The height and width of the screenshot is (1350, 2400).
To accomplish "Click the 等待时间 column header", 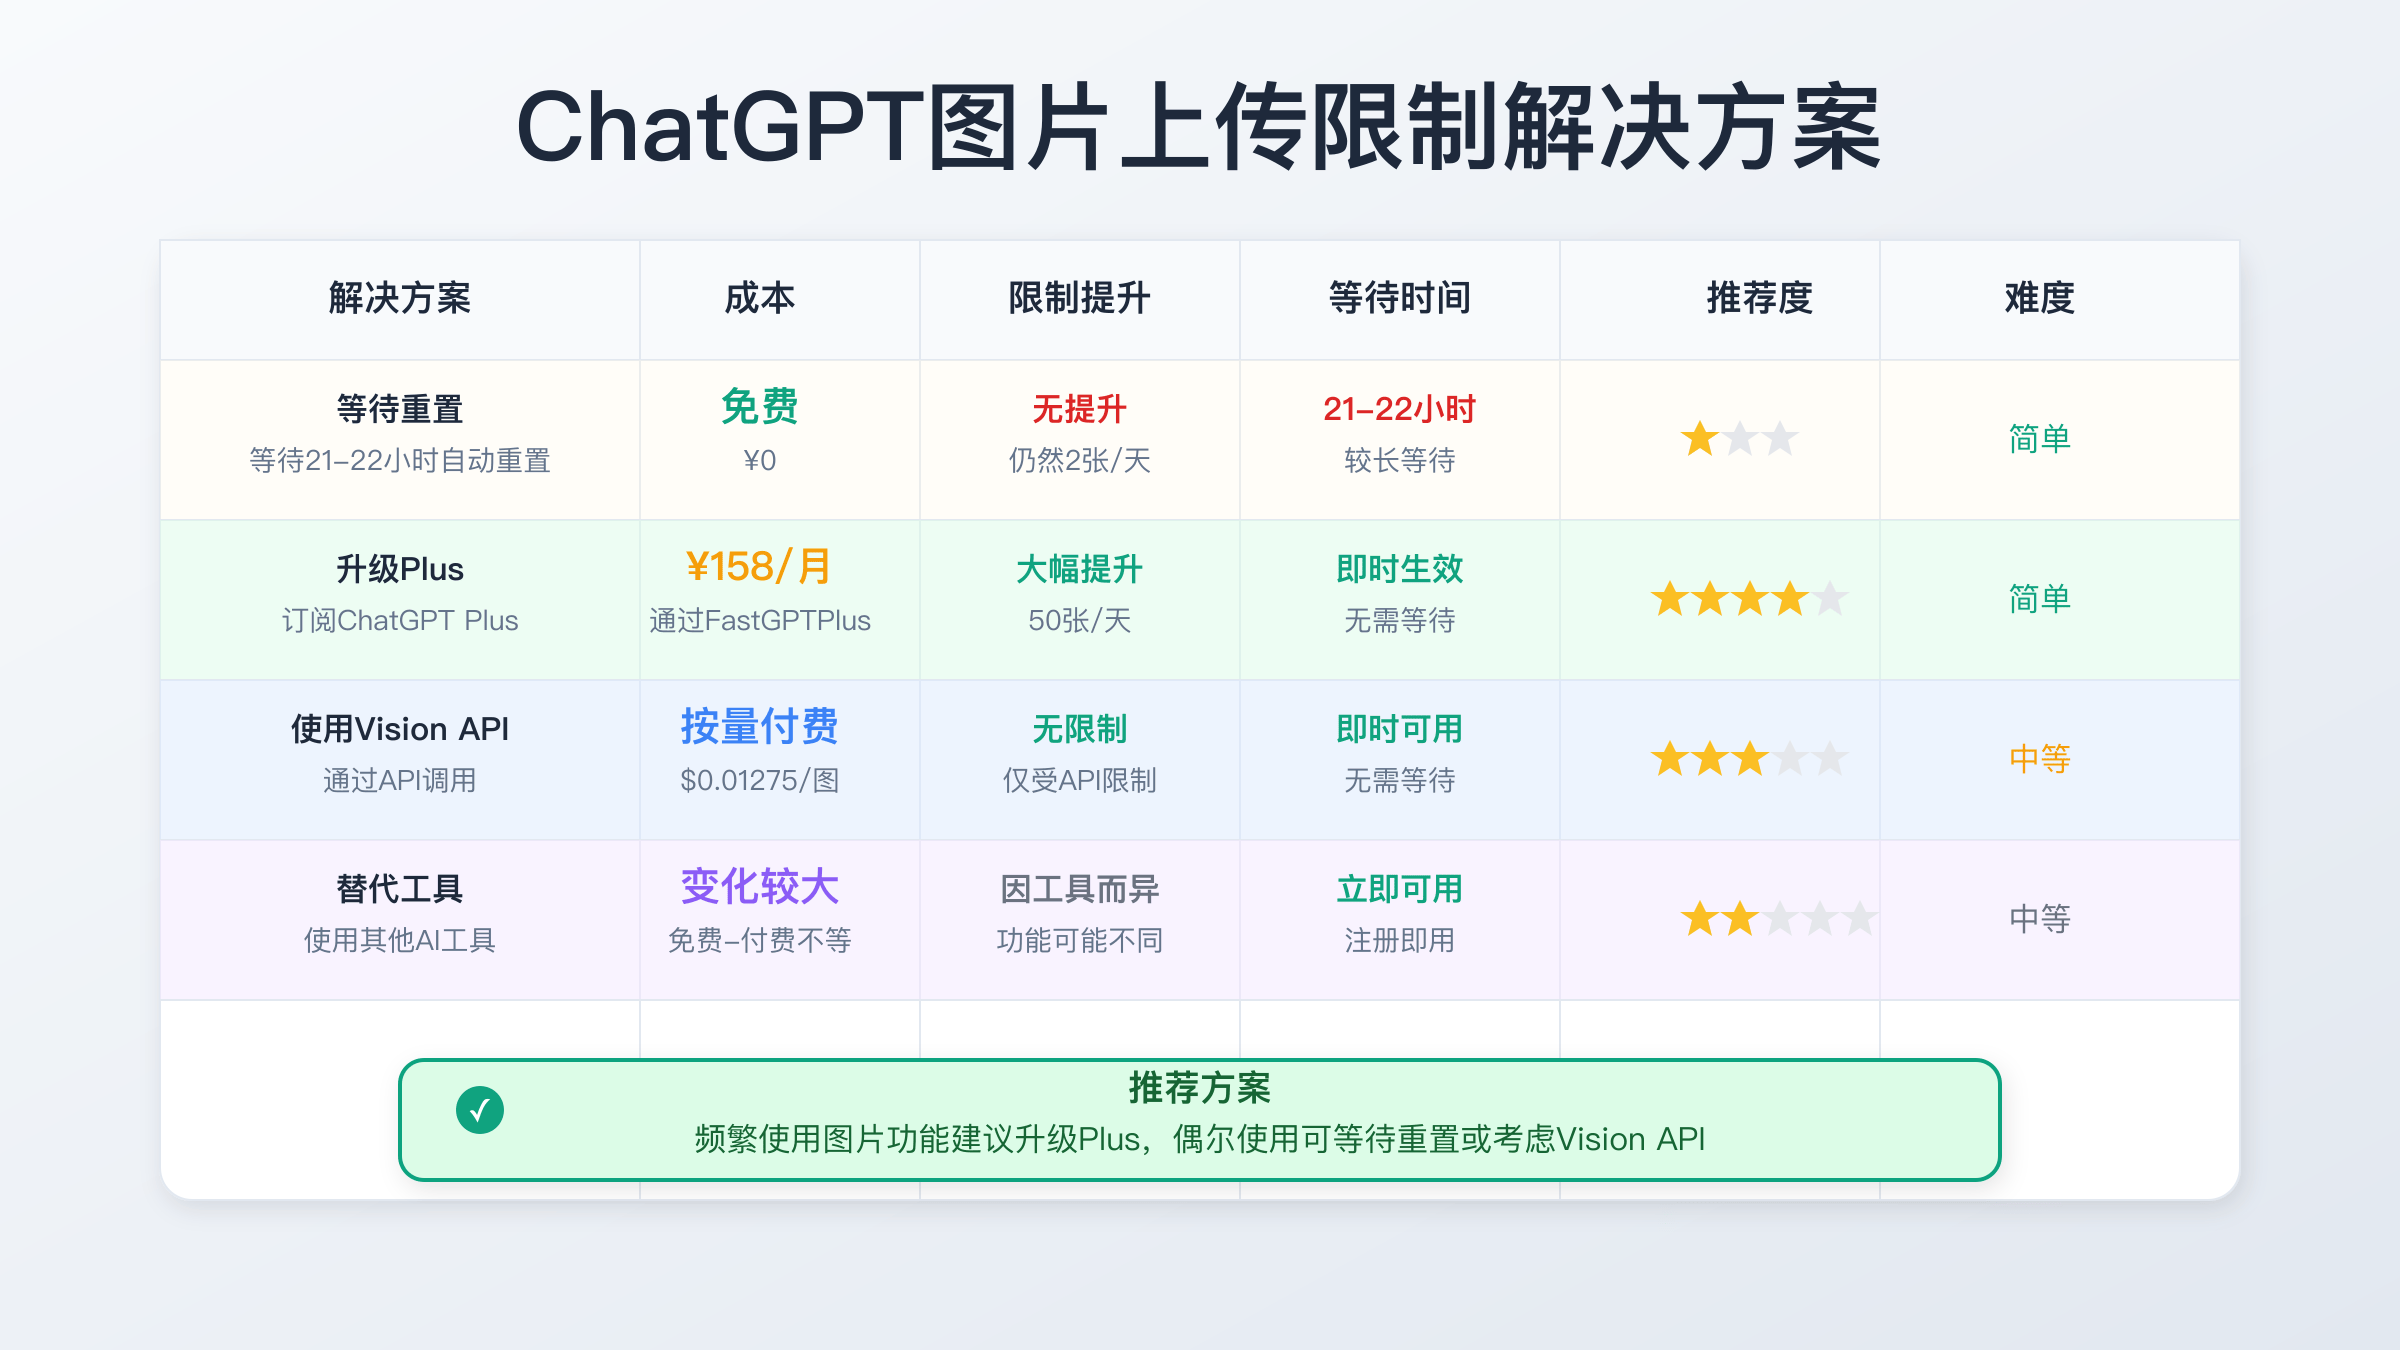I will pyautogui.click(x=1400, y=298).
